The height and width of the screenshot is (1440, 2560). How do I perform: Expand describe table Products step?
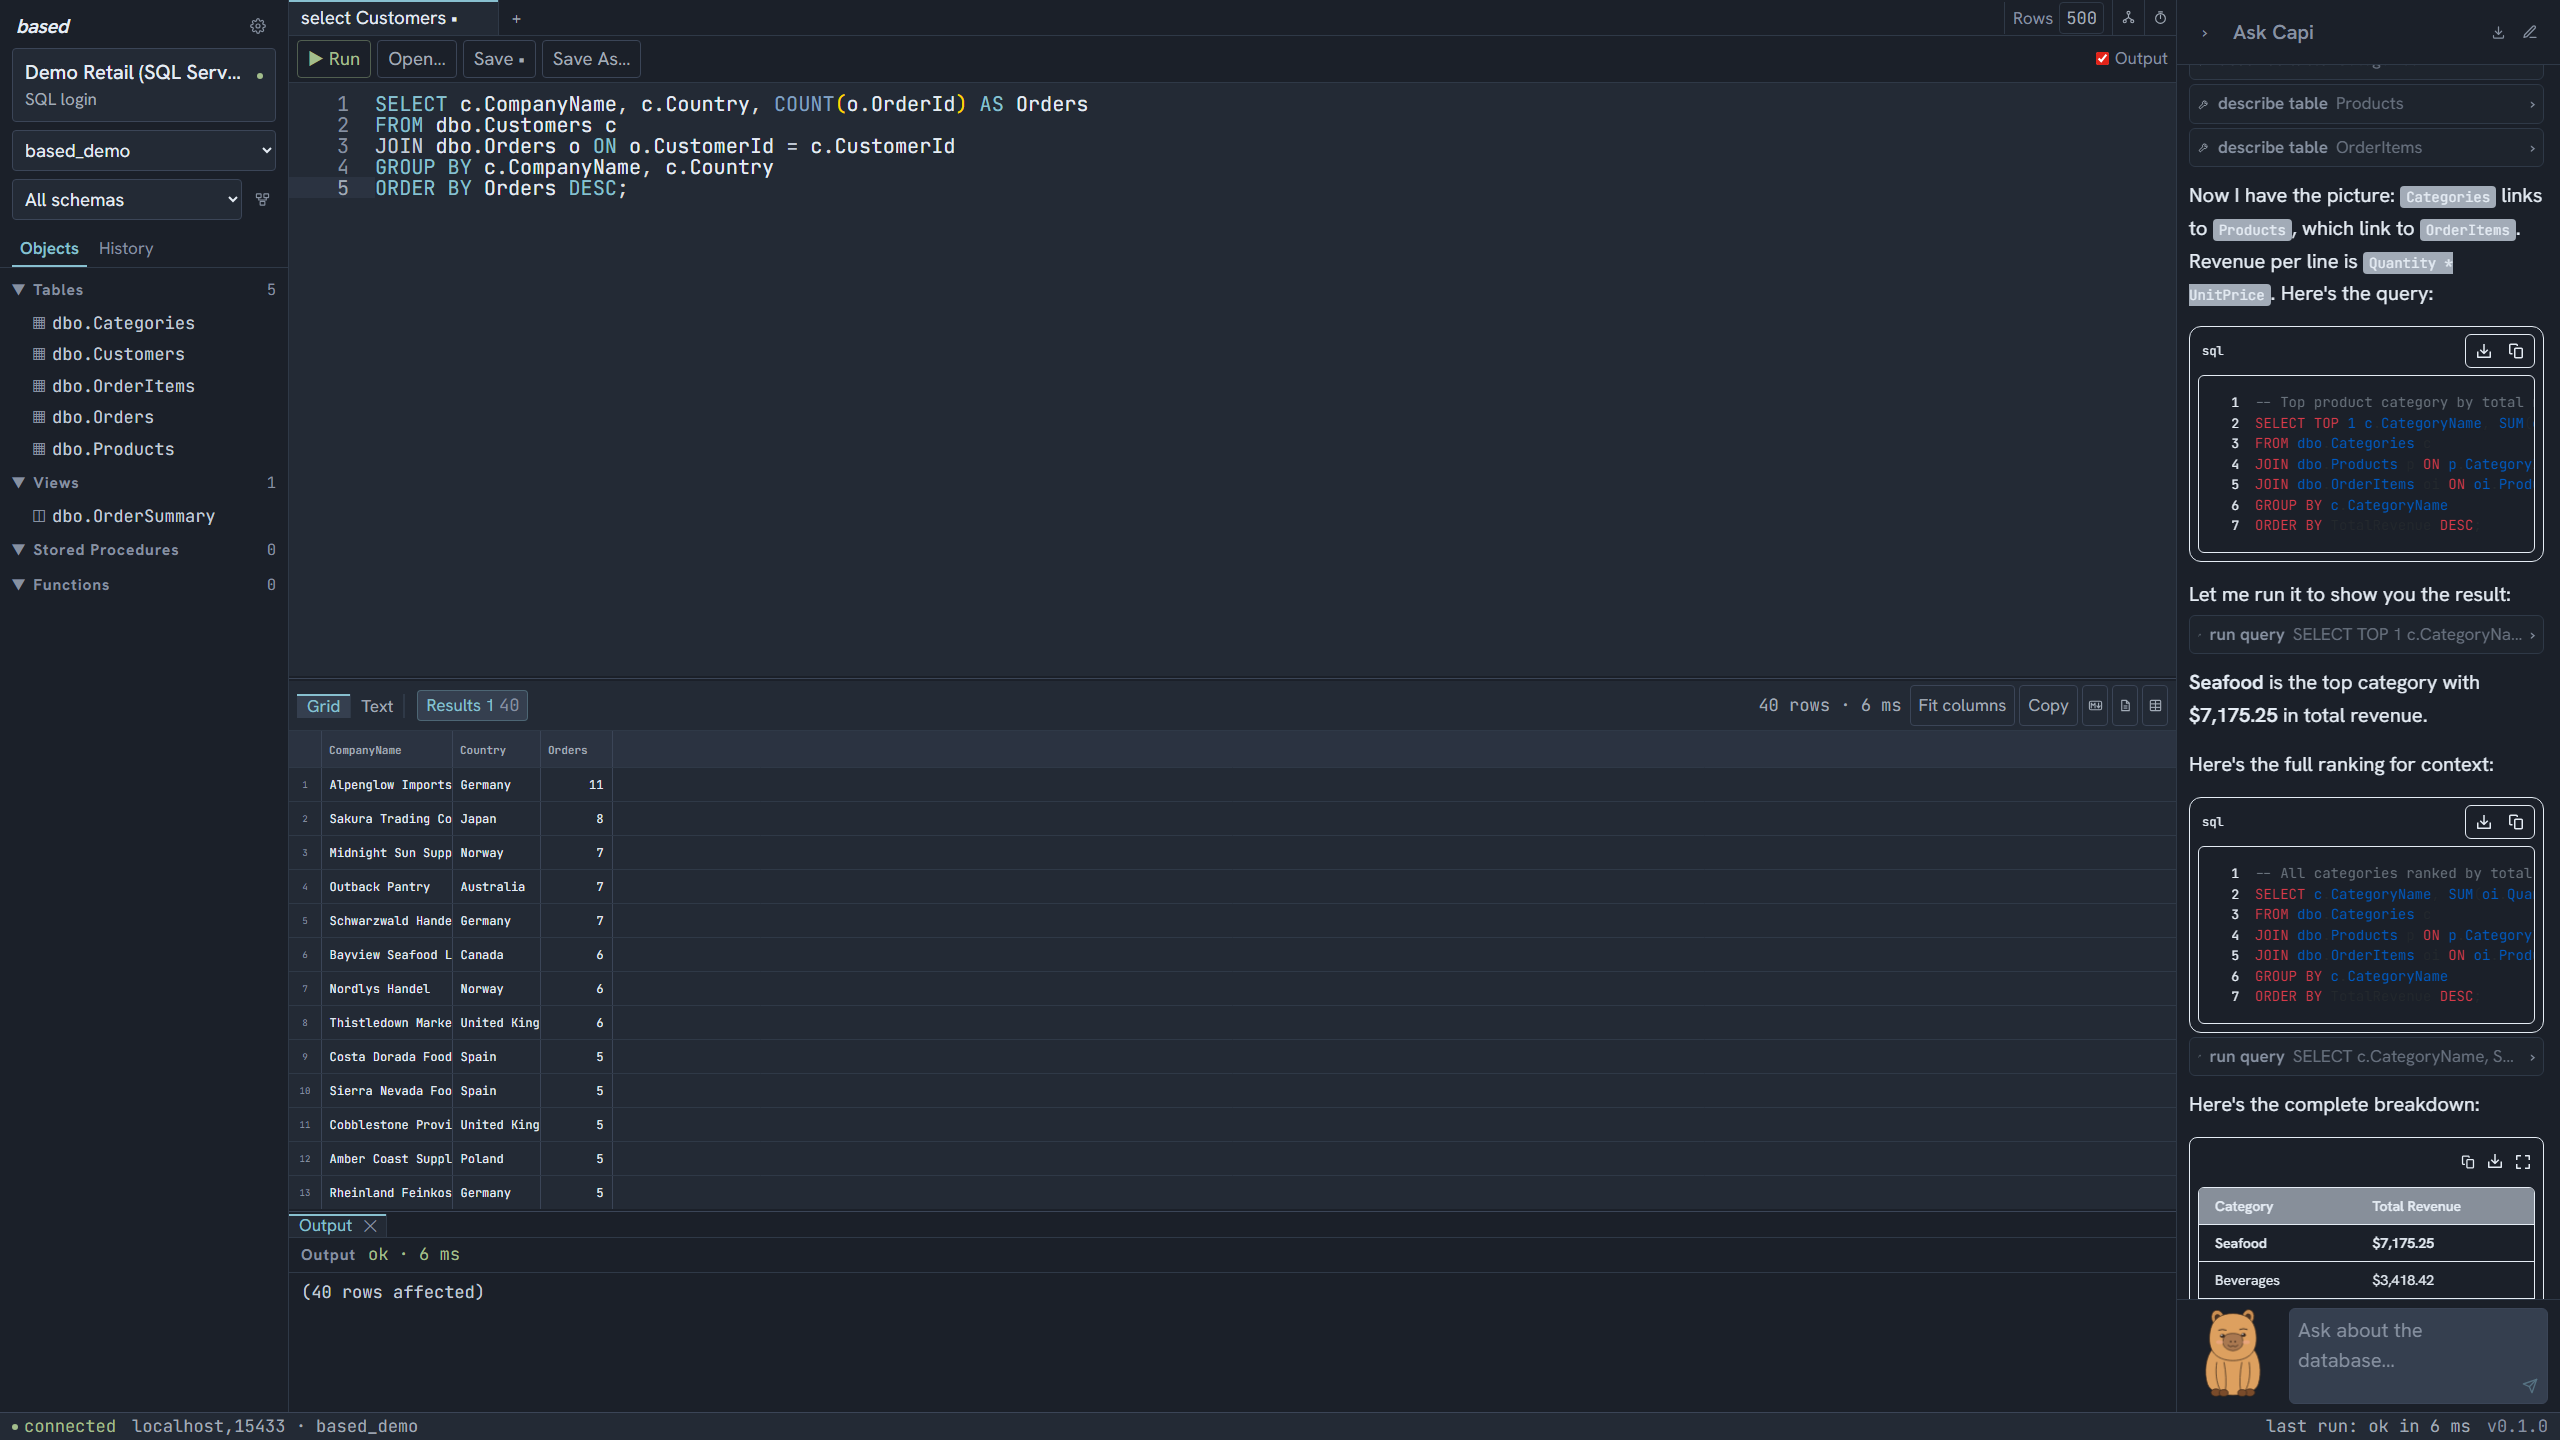tap(2366, 104)
